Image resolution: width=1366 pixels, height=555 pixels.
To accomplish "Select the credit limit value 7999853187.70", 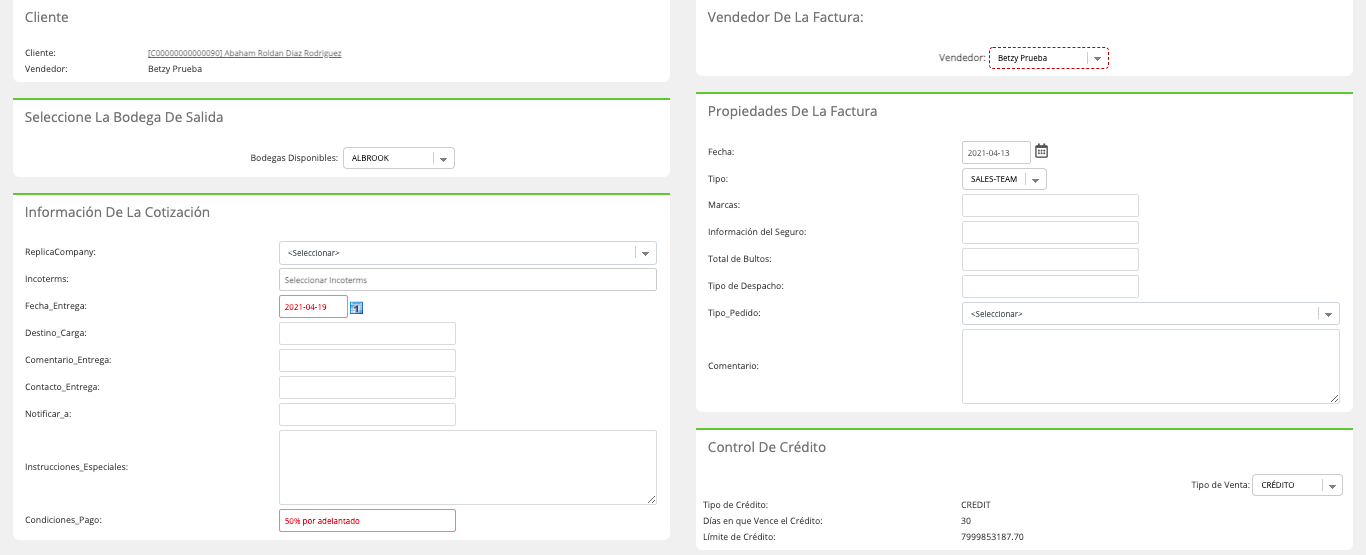I will pyautogui.click(x=992, y=537).
